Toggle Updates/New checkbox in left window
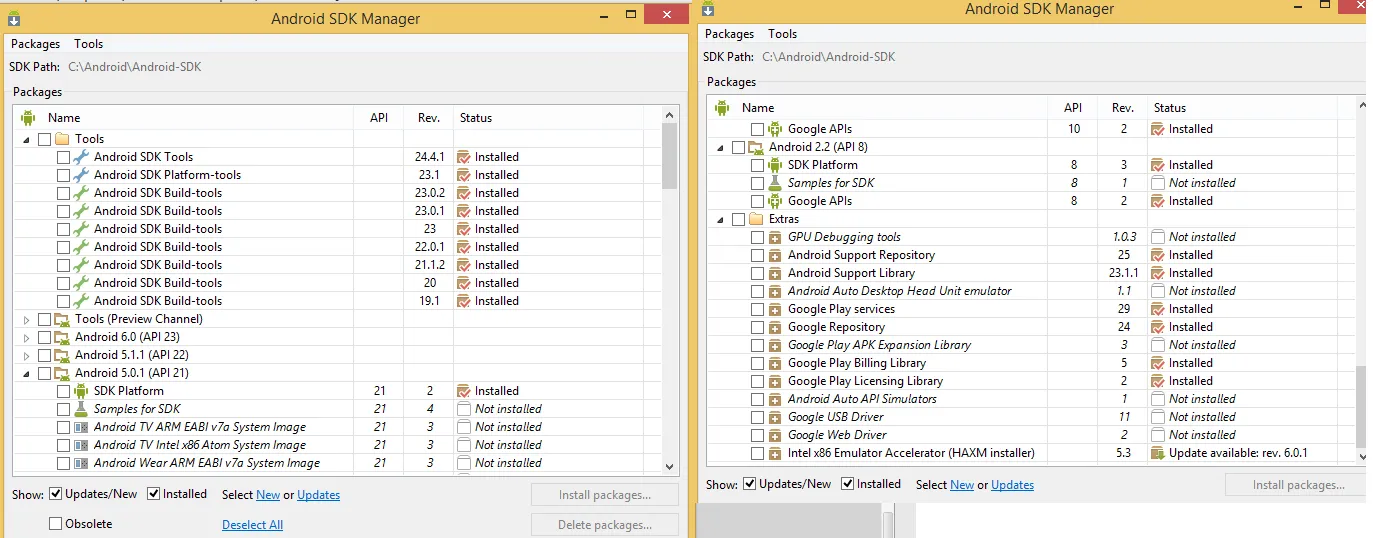The height and width of the screenshot is (538, 1373). (x=56, y=493)
